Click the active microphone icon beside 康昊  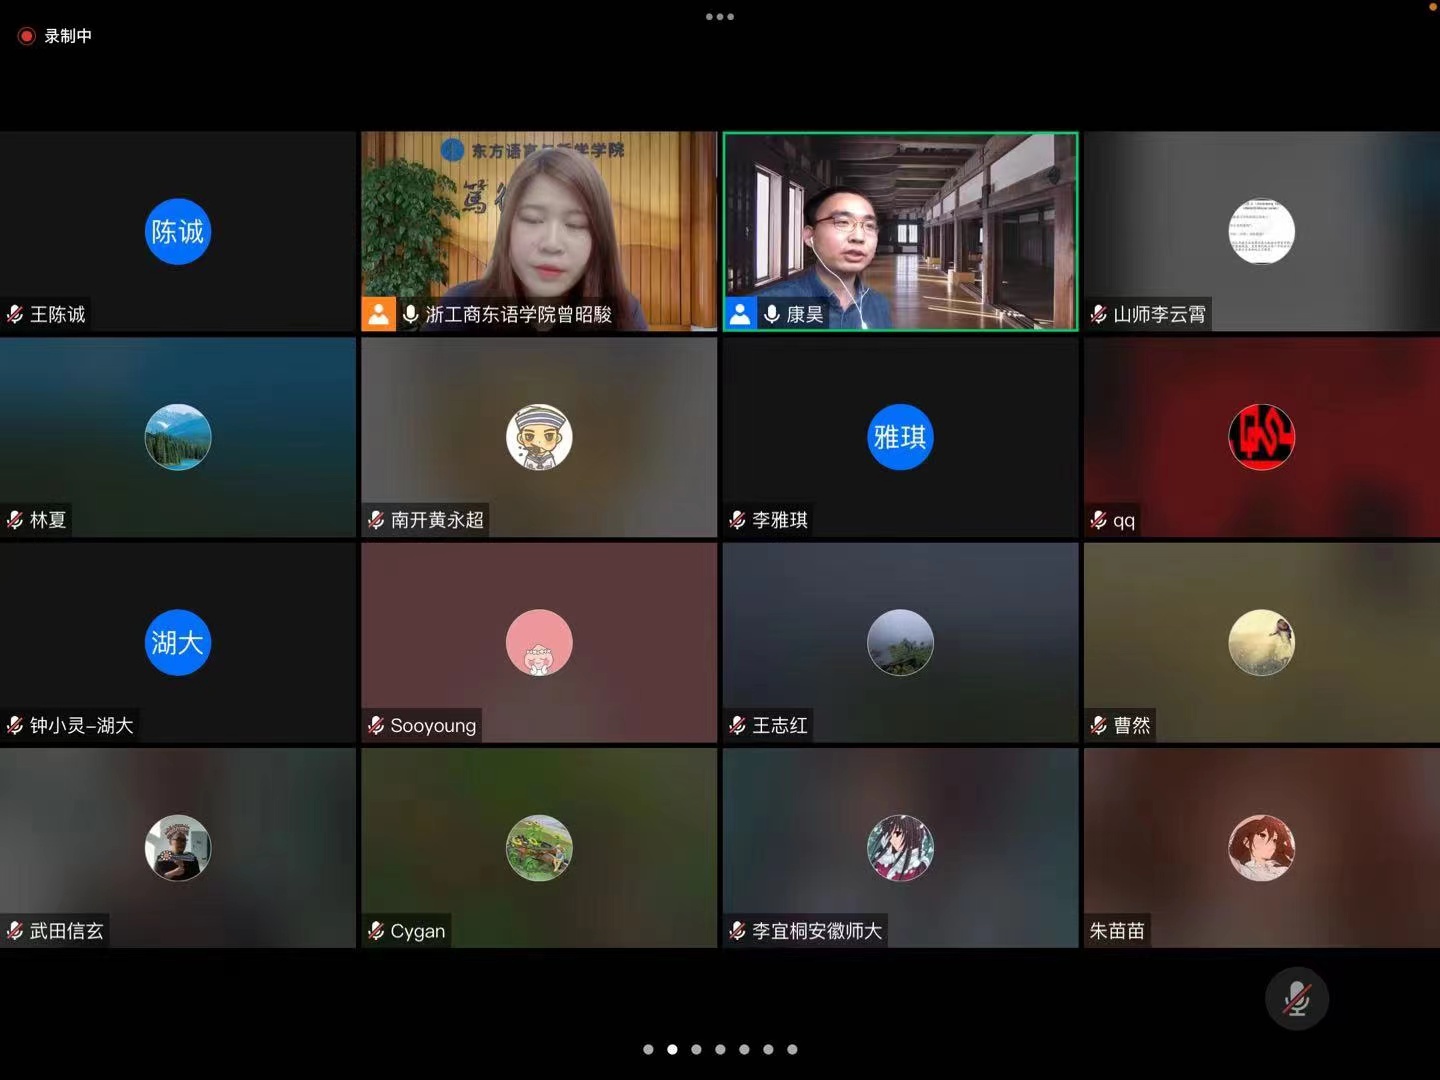tap(772, 314)
